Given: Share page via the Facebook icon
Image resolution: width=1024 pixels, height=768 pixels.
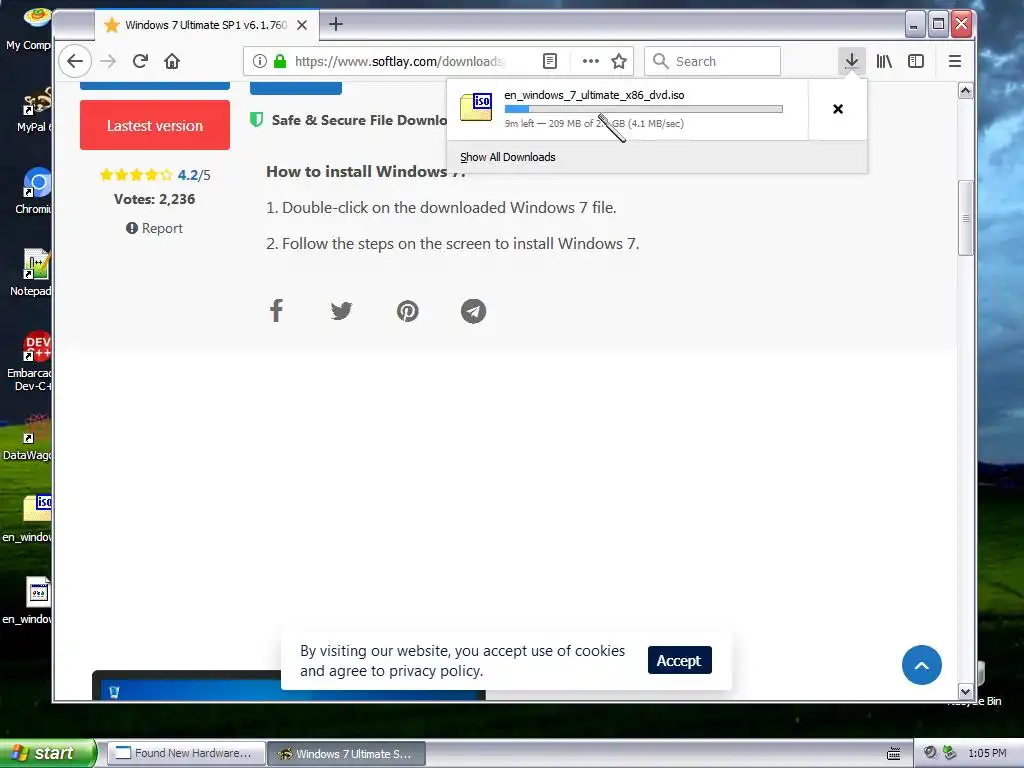Looking at the screenshot, I should (276, 311).
